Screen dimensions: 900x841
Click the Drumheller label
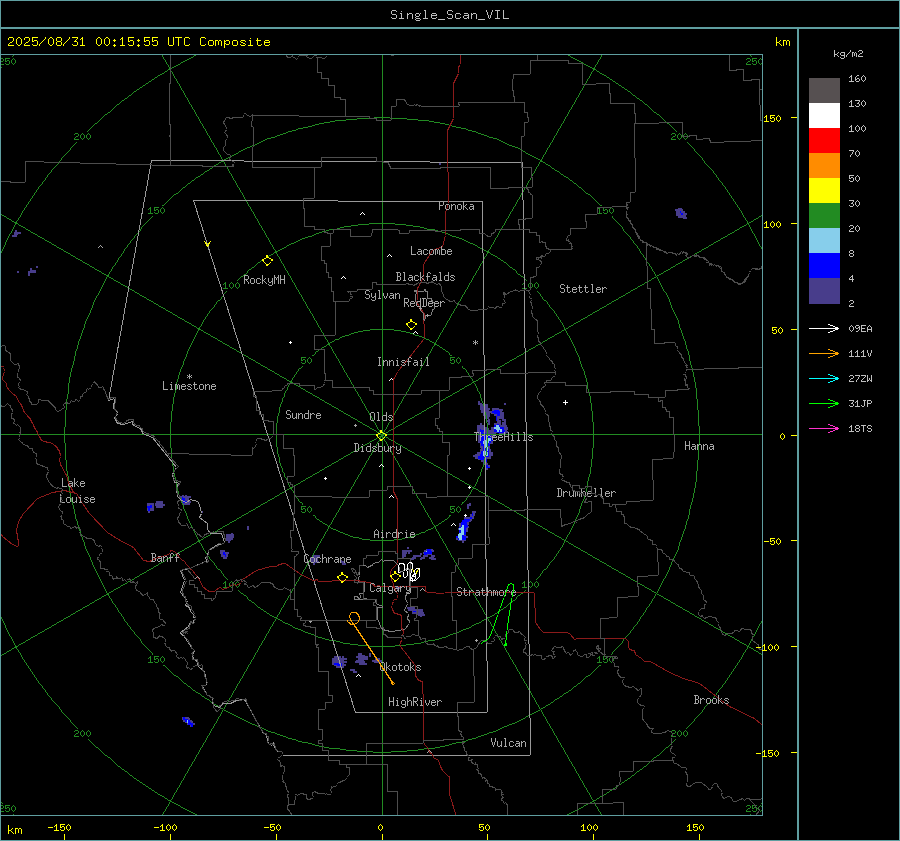coord(586,493)
